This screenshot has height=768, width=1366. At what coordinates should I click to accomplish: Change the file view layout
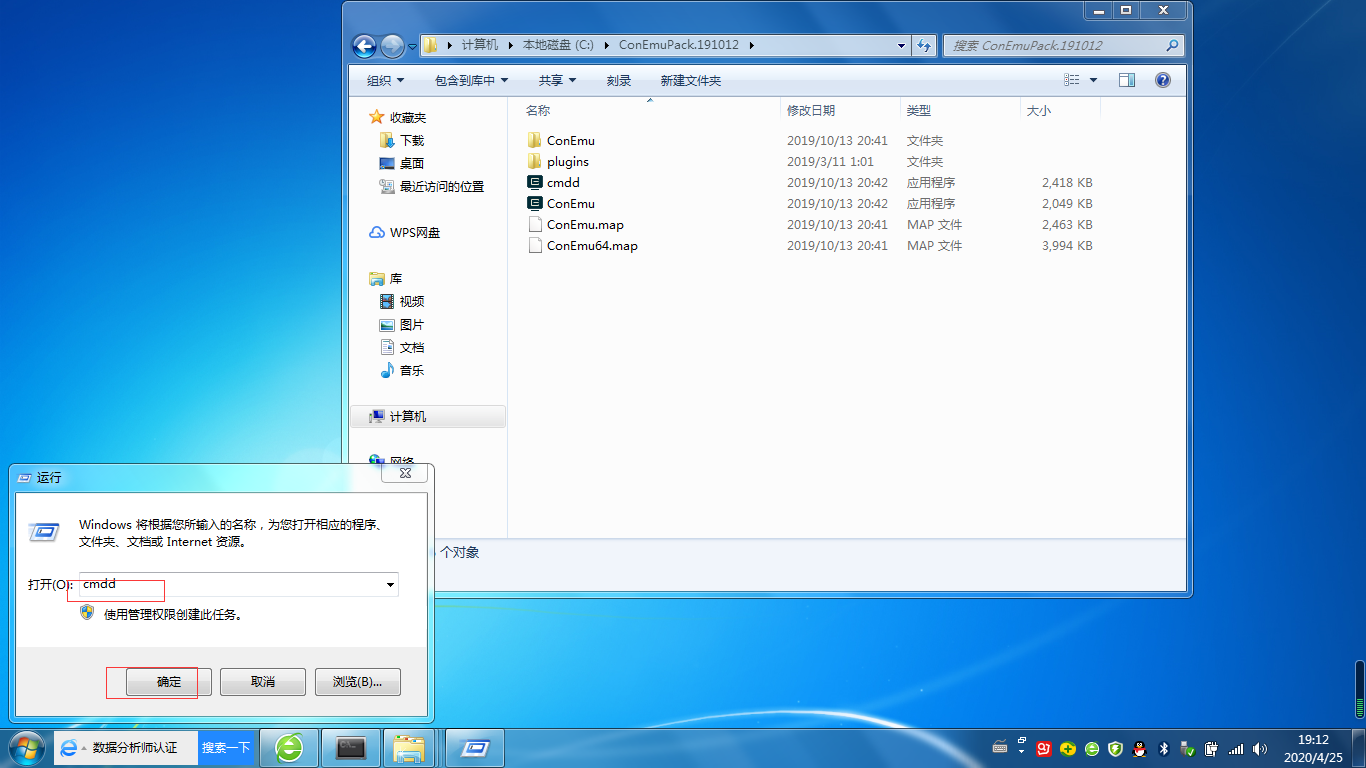[x=1072, y=80]
